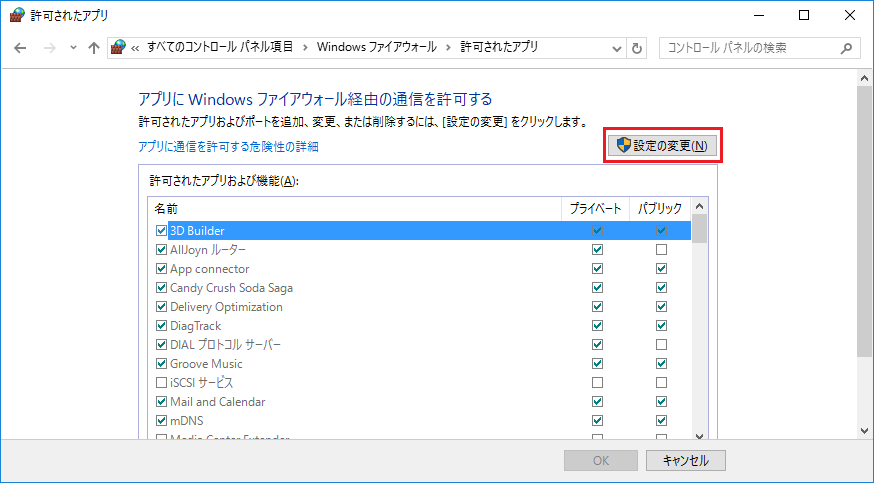This screenshot has height=483, width=874.
Task: Click window scrollbar up arrow
Action: pos(865,79)
